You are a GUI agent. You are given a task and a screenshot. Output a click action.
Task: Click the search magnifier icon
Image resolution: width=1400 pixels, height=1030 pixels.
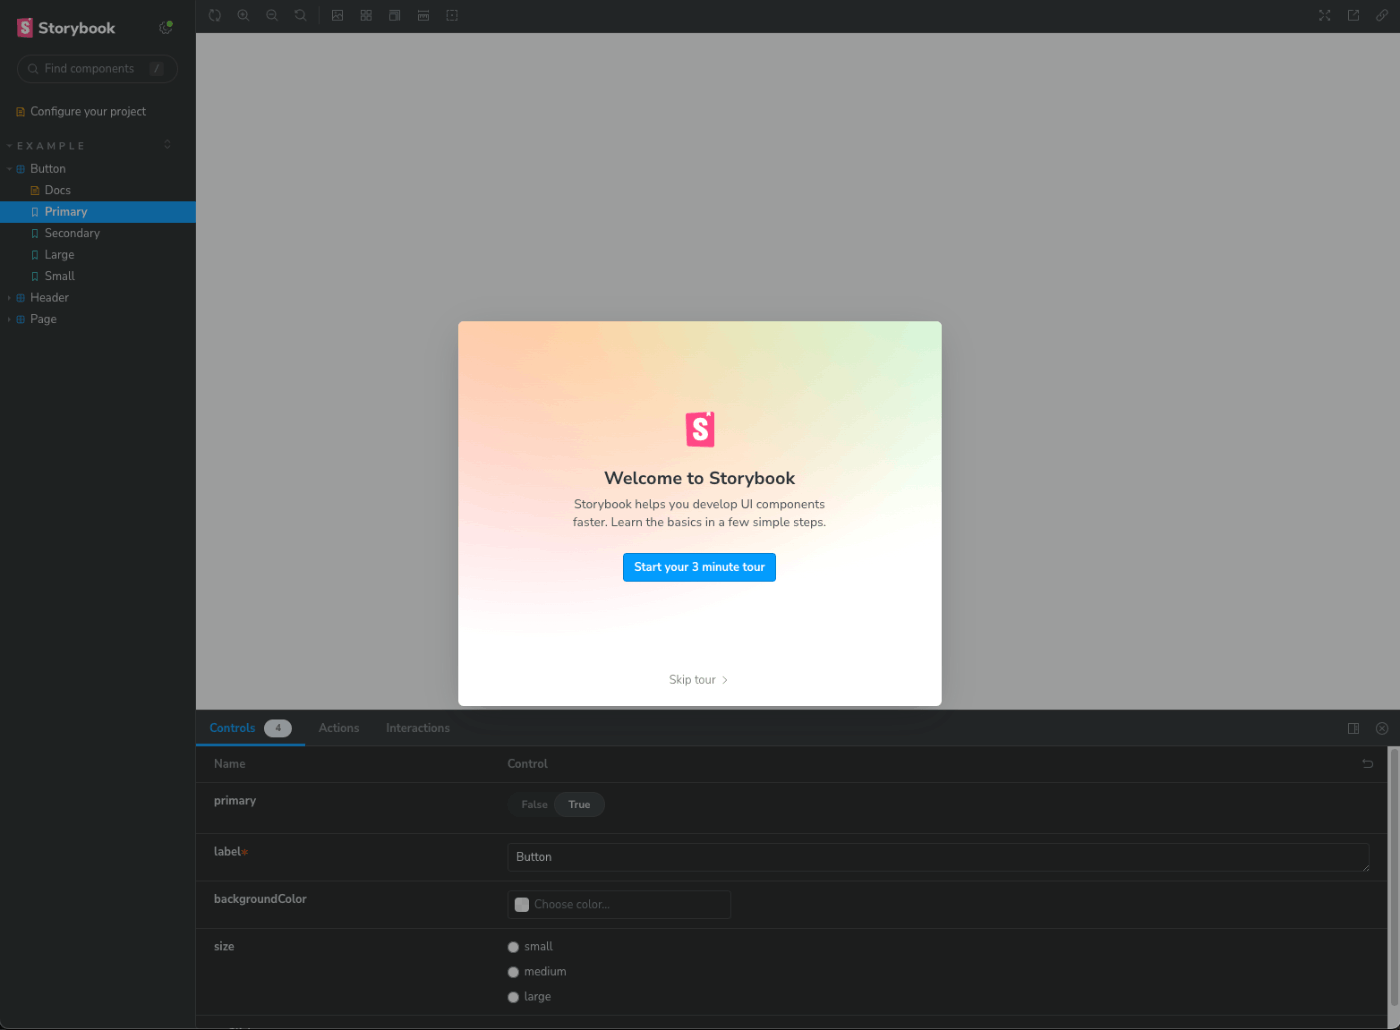(x=33, y=69)
